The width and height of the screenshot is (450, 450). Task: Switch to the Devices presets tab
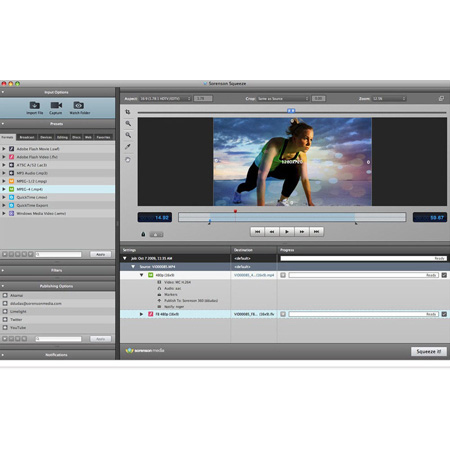pos(46,137)
